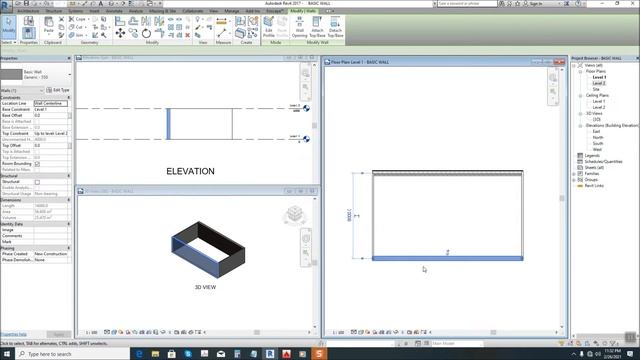Viewport: 640px width, 360px height.
Task: Click the ELEVATION text label
Action: [190, 171]
